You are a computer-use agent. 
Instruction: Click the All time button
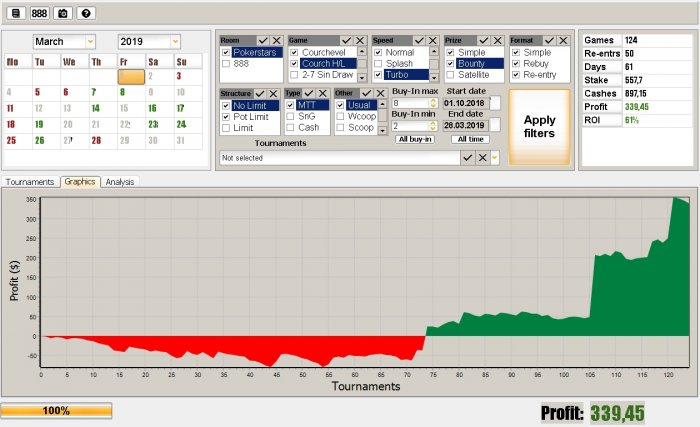(471, 139)
